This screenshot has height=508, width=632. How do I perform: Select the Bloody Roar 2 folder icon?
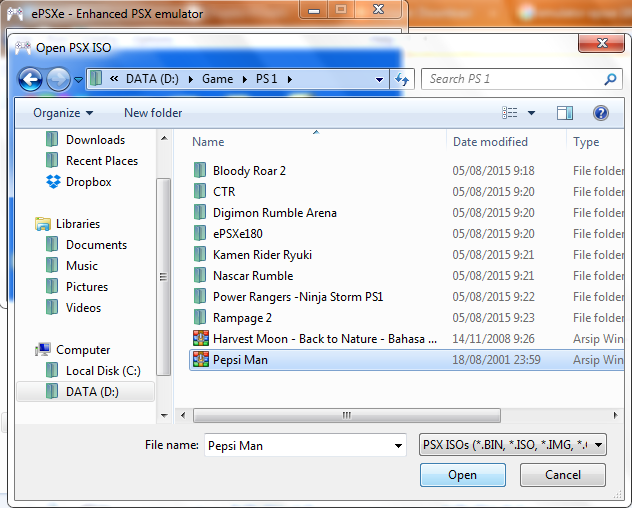pyautogui.click(x=200, y=171)
